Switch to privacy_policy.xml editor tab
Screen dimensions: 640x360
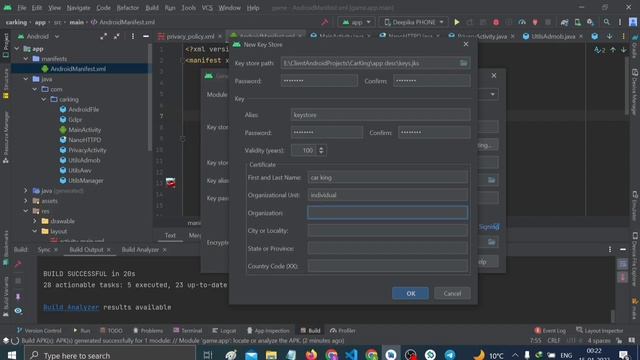[x=190, y=36]
